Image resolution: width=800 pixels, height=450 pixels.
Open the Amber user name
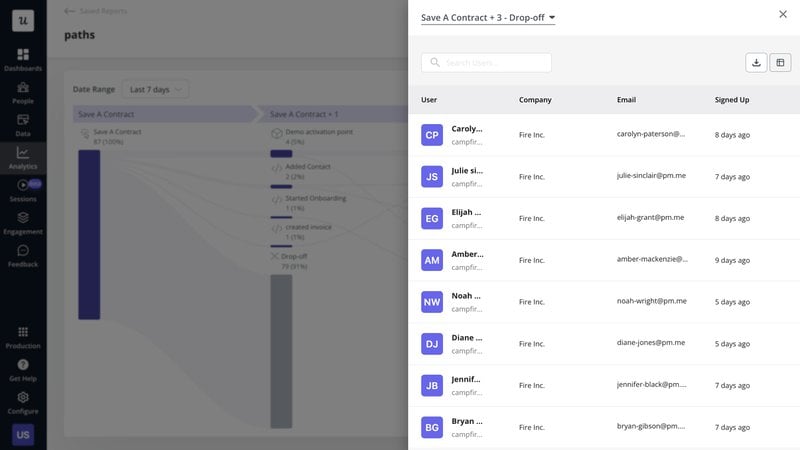(x=467, y=254)
